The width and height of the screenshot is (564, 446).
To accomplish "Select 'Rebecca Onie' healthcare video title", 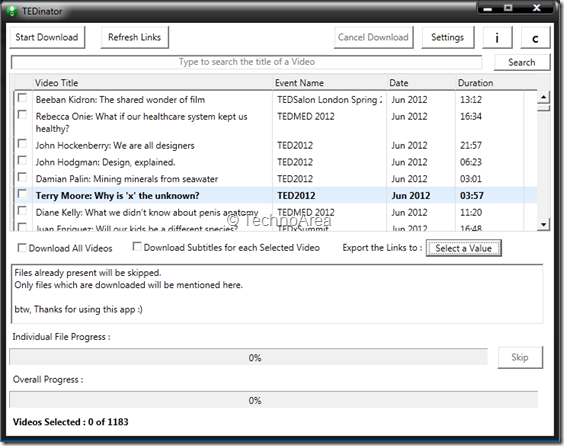I will click(141, 123).
